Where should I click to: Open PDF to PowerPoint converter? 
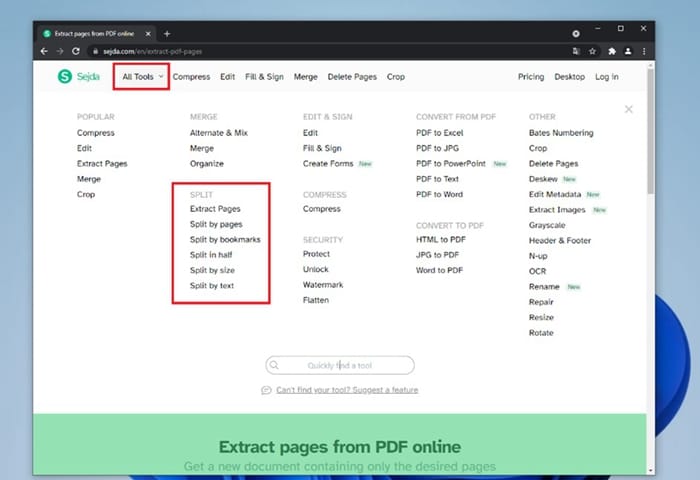[451, 163]
